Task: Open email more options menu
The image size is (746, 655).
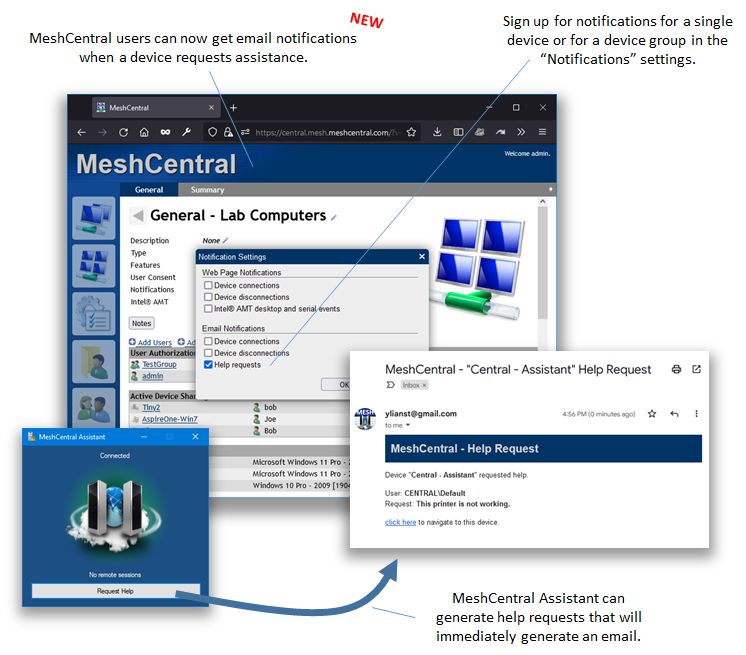Action: (696, 413)
